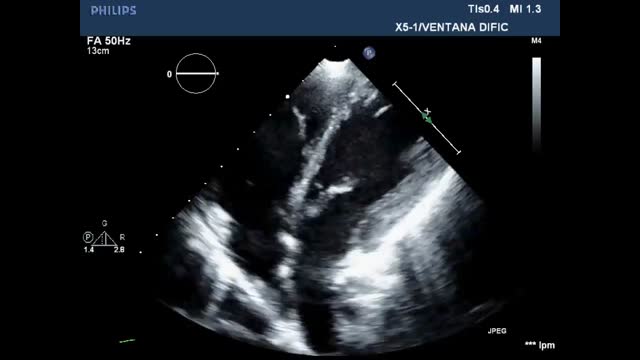Click the *** lpm heart rate readout
The height and width of the screenshot is (360, 640).
[x=540, y=345]
